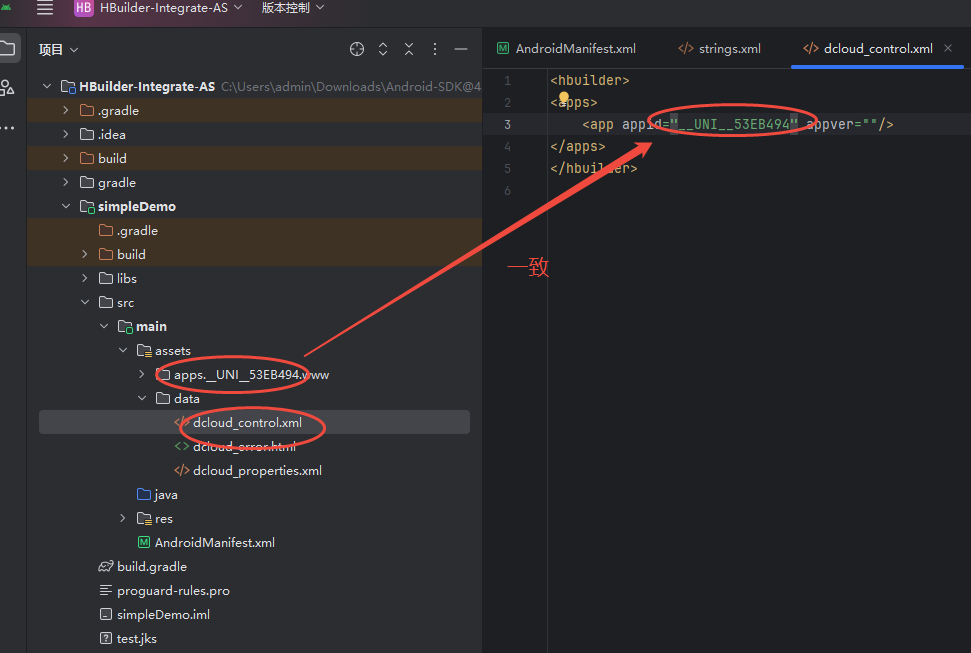The image size is (971, 653).
Task: Collapse the main folder
Action: pos(104,326)
